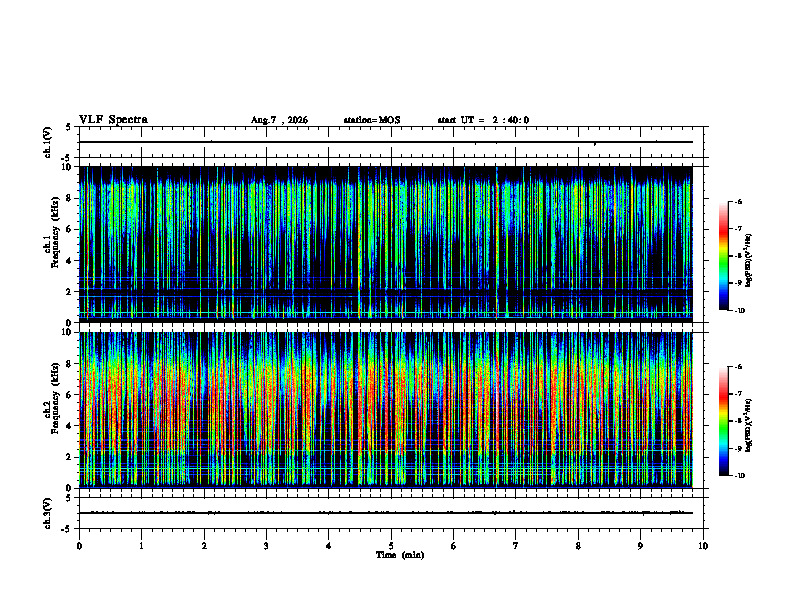Select the ch.1 color bar log(PSD) label

[x=749, y=261]
